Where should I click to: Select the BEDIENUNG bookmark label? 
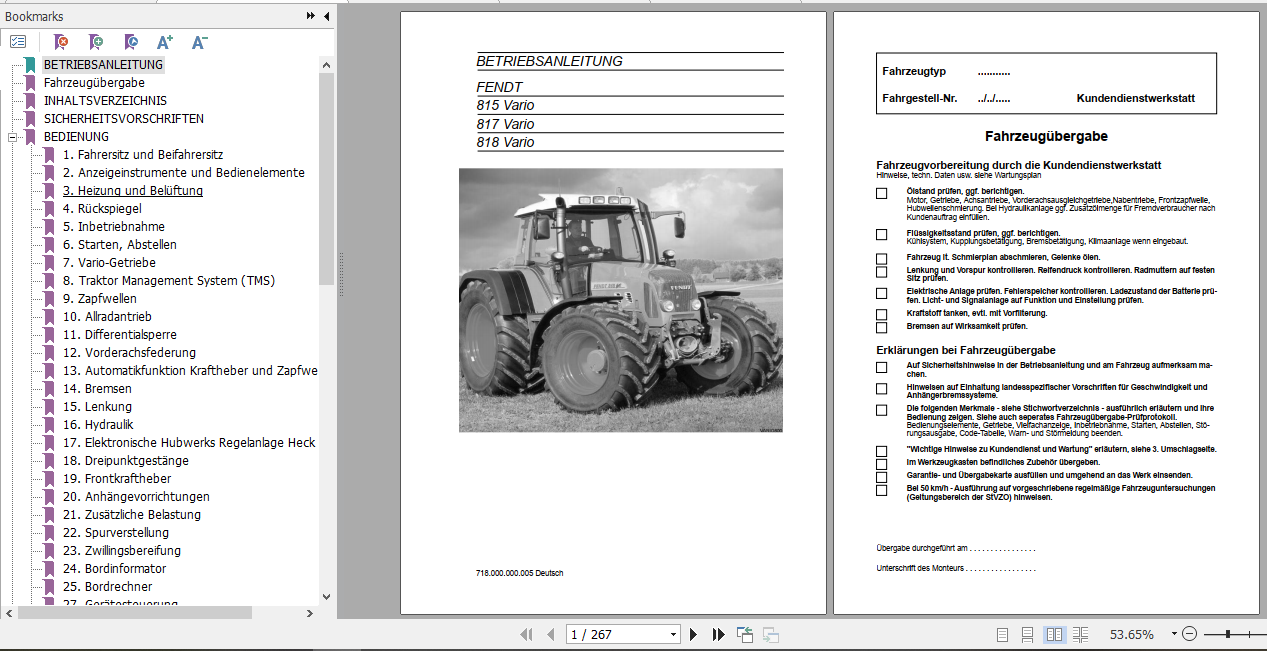pyautogui.click(x=76, y=137)
